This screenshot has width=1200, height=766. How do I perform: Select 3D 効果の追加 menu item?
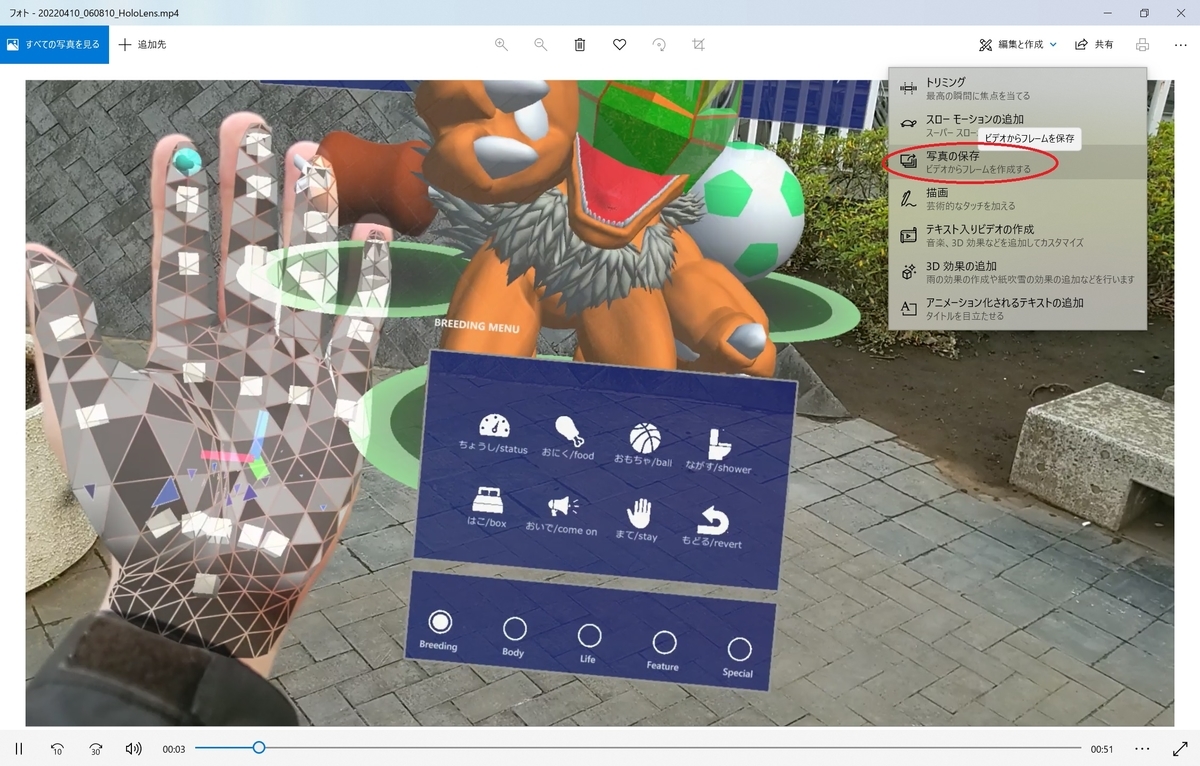1017,272
